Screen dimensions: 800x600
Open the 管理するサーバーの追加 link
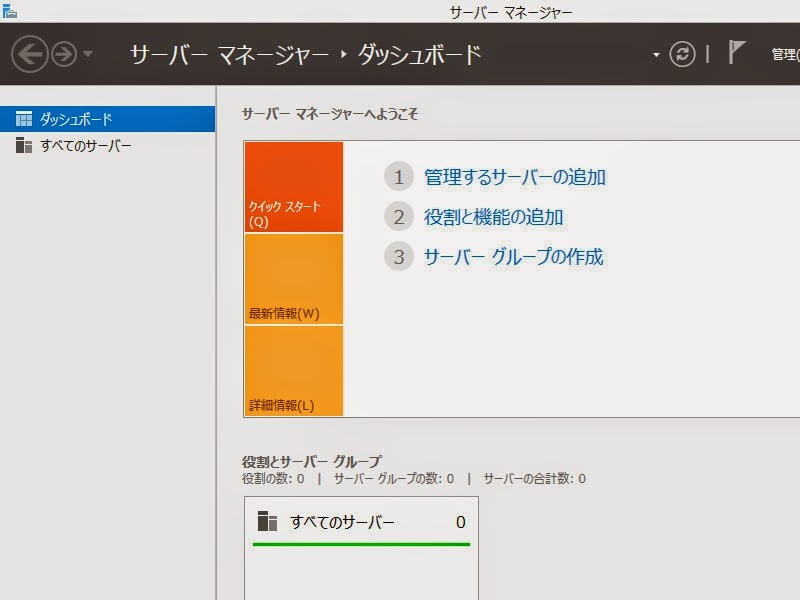[515, 177]
